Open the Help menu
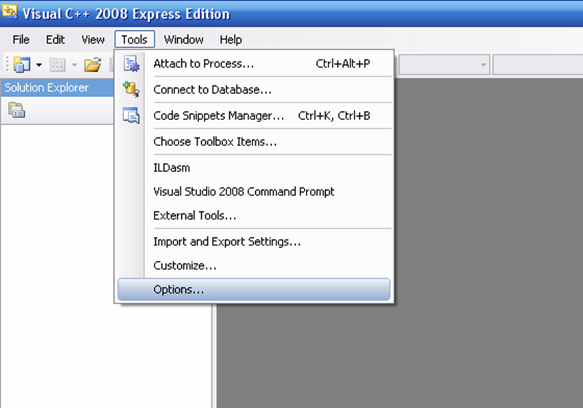583x408 pixels. tap(231, 39)
